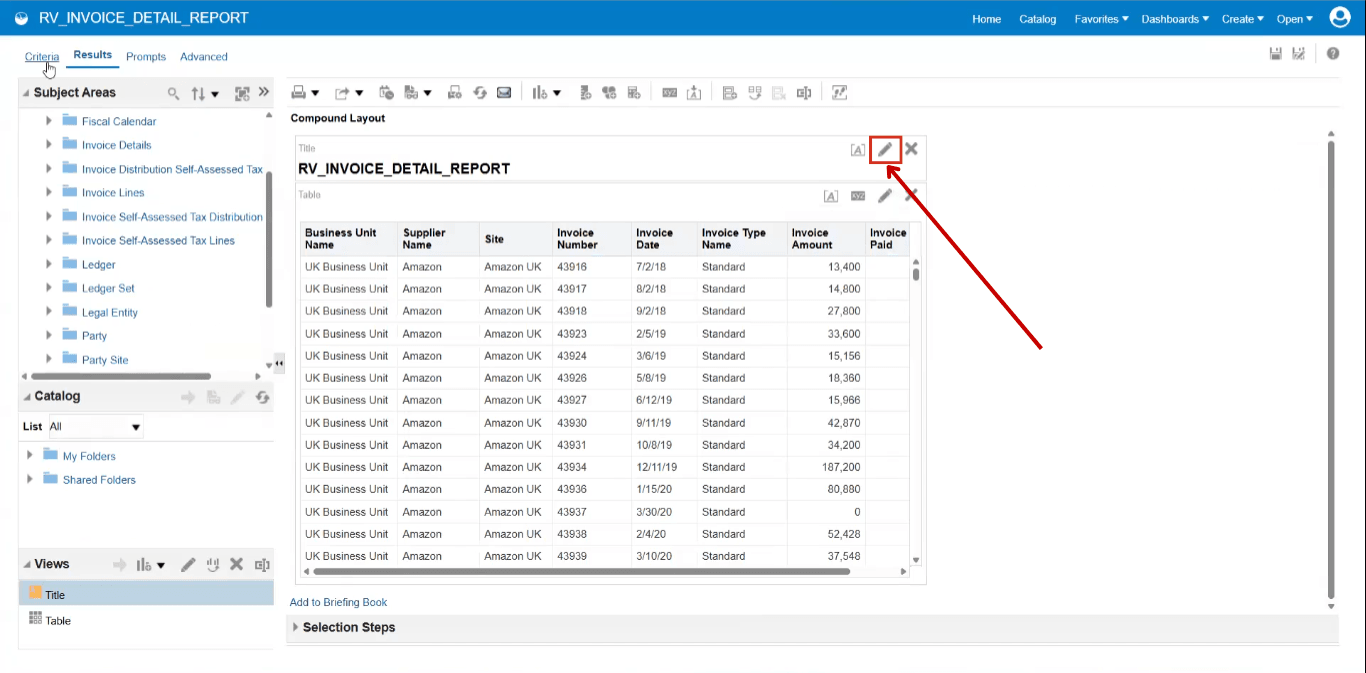
Task: Switch to the Criteria tab
Action: pyautogui.click(x=41, y=57)
